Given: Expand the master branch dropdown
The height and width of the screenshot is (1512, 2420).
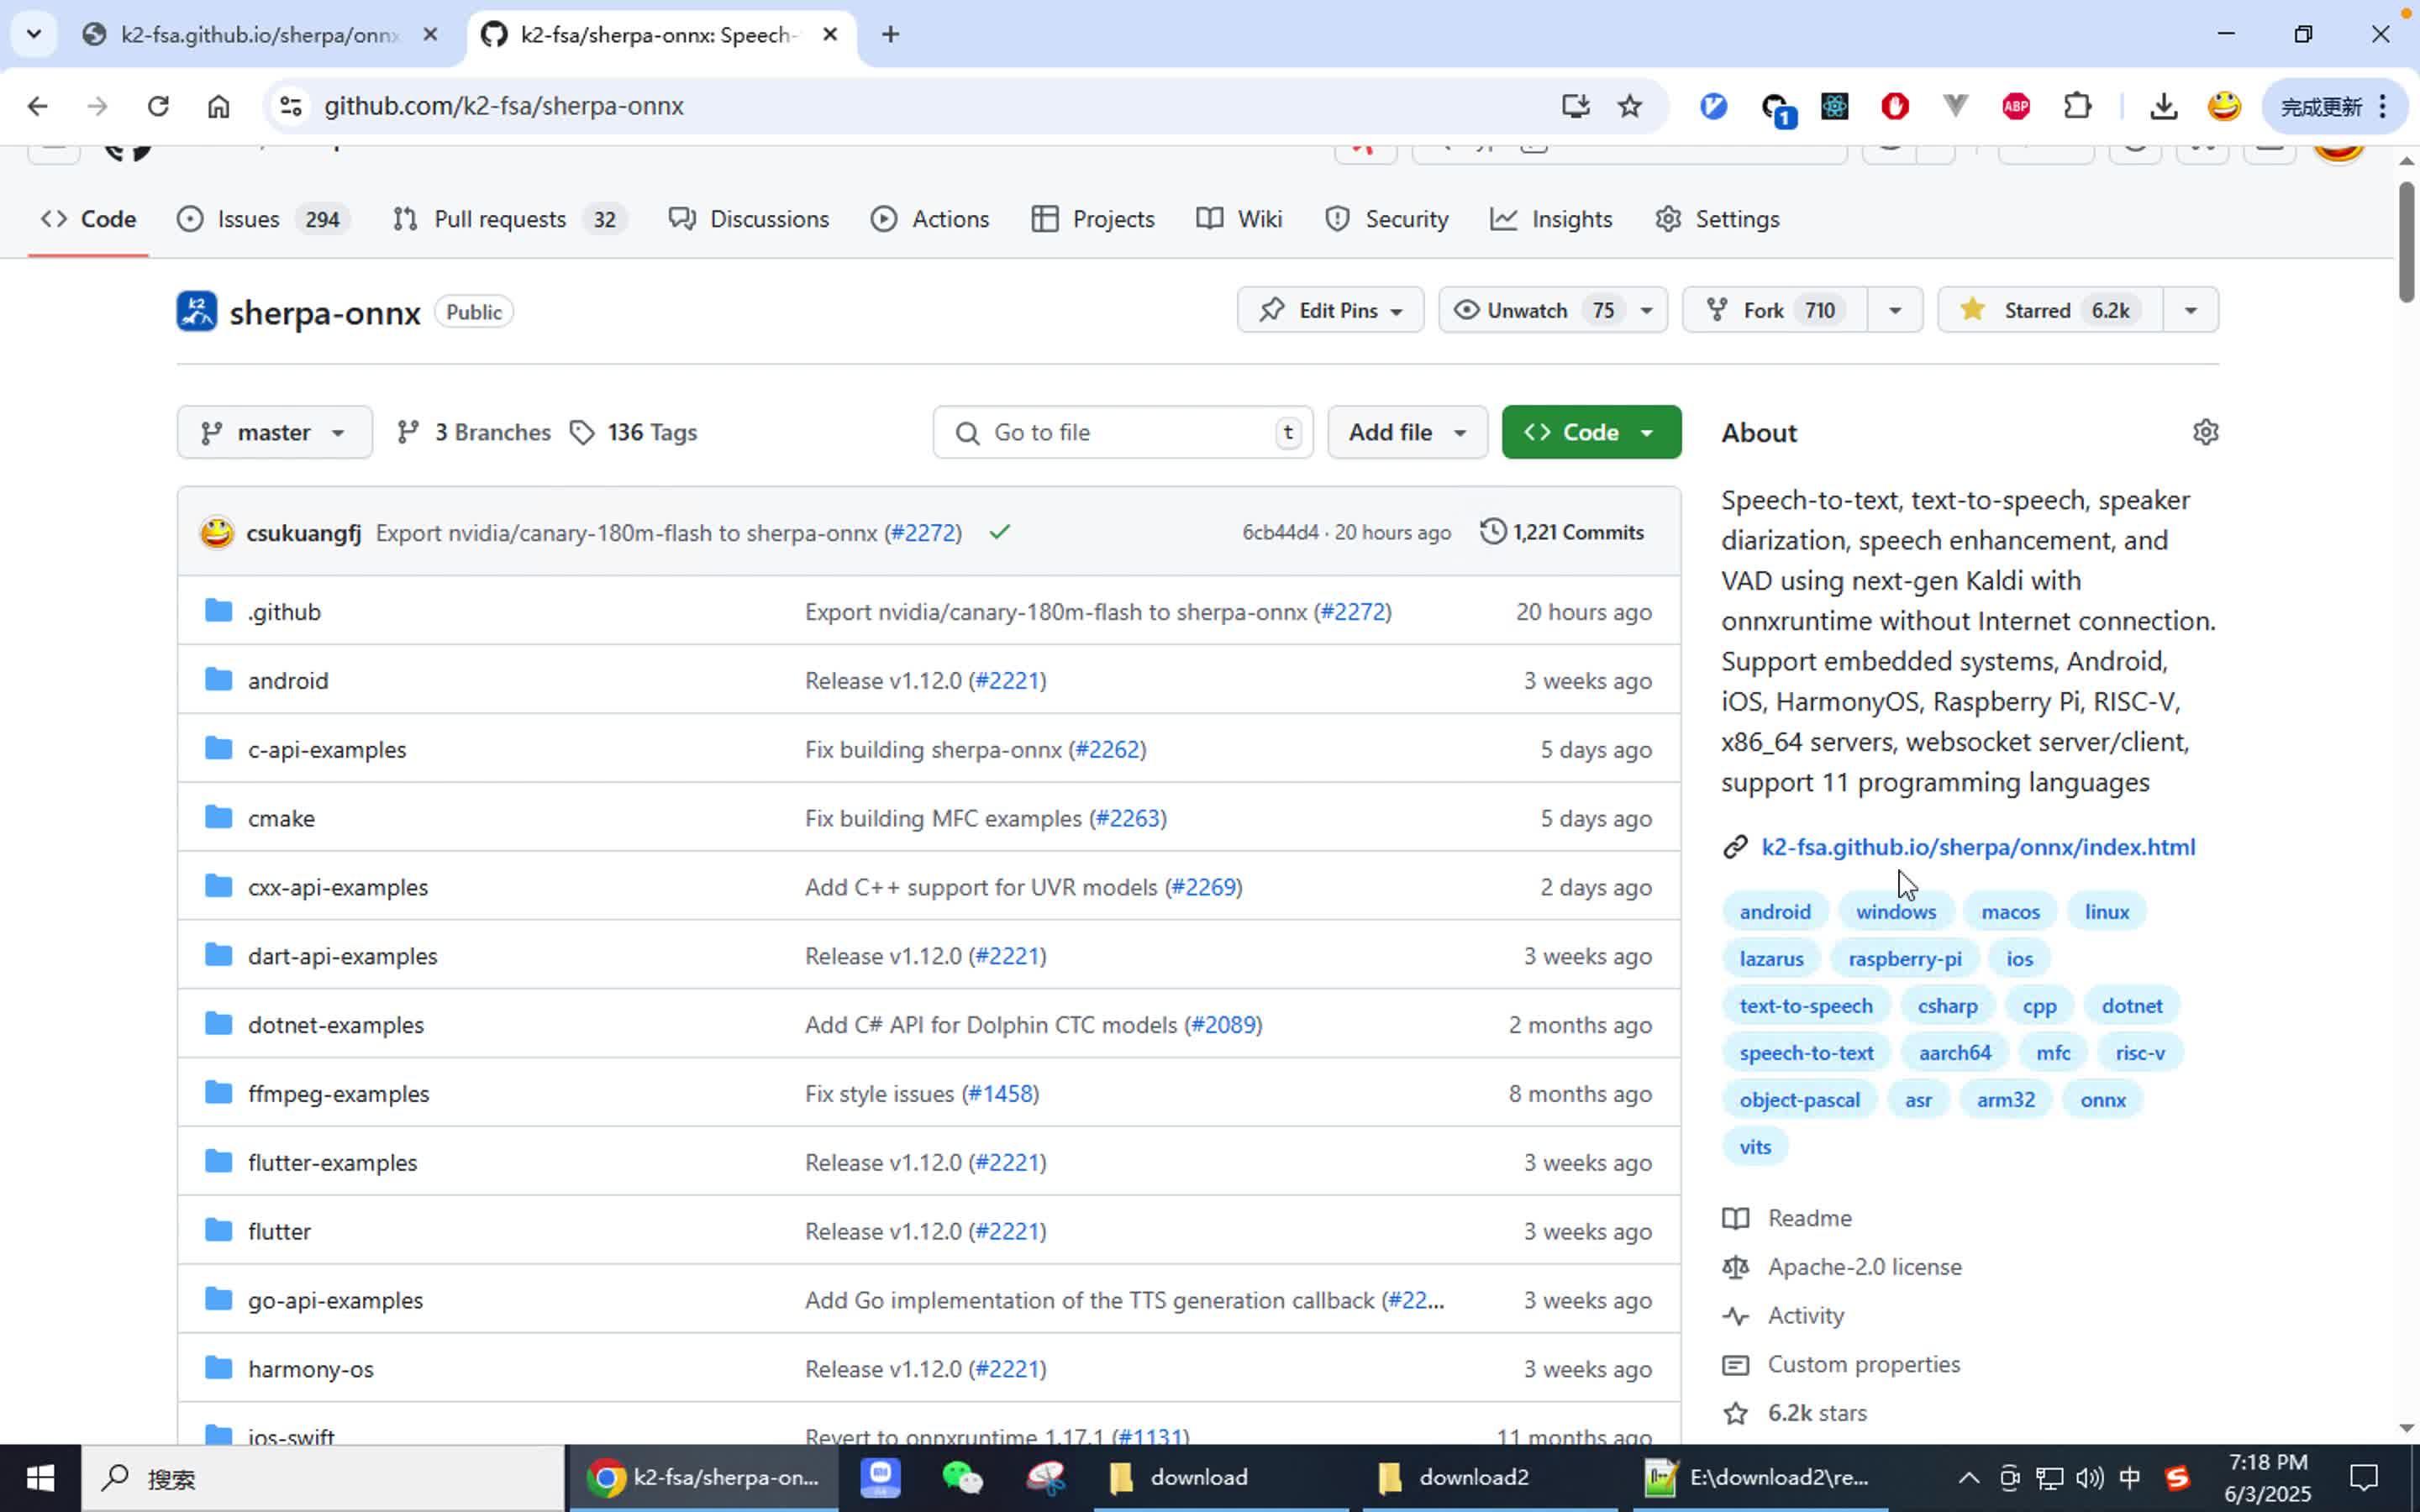Looking at the screenshot, I should coord(274,432).
